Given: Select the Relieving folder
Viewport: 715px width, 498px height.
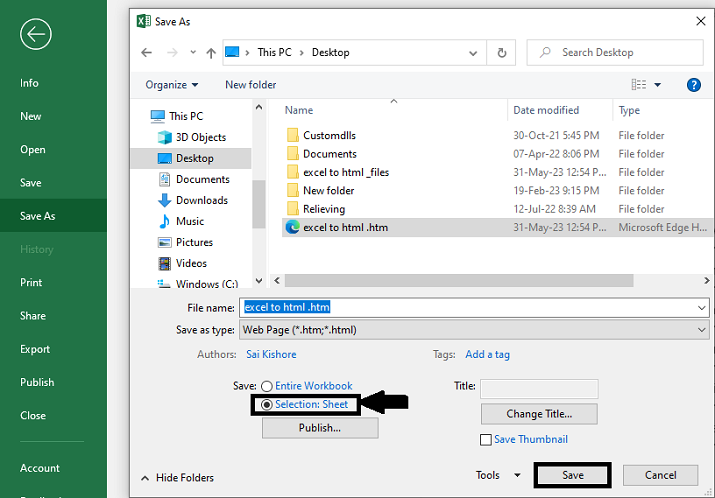Looking at the screenshot, I should pos(323,209).
